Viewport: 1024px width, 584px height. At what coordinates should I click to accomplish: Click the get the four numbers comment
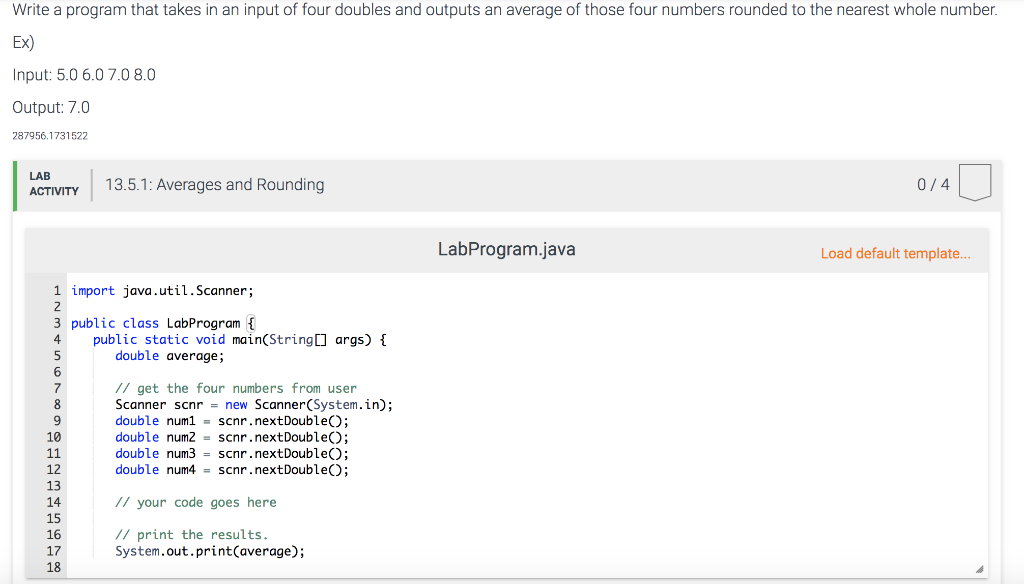pos(236,389)
